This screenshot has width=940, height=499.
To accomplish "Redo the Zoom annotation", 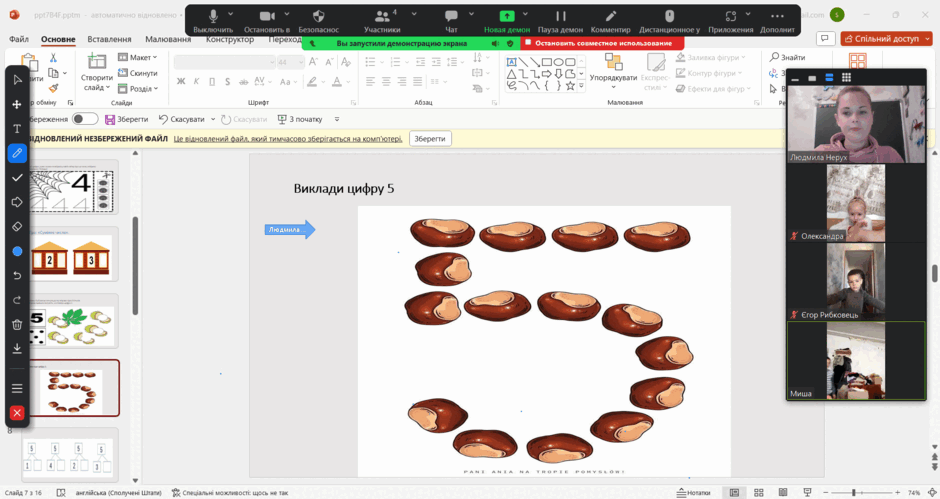I will click(x=17, y=300).
